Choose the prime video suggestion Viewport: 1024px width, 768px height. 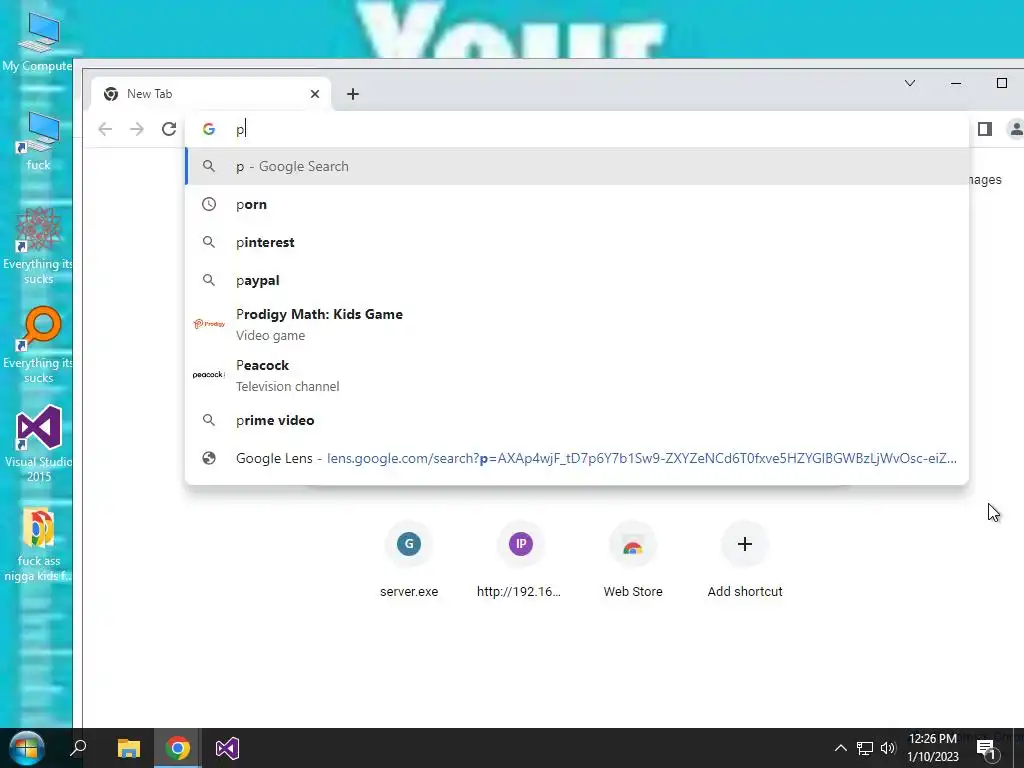tap(577, 420)
